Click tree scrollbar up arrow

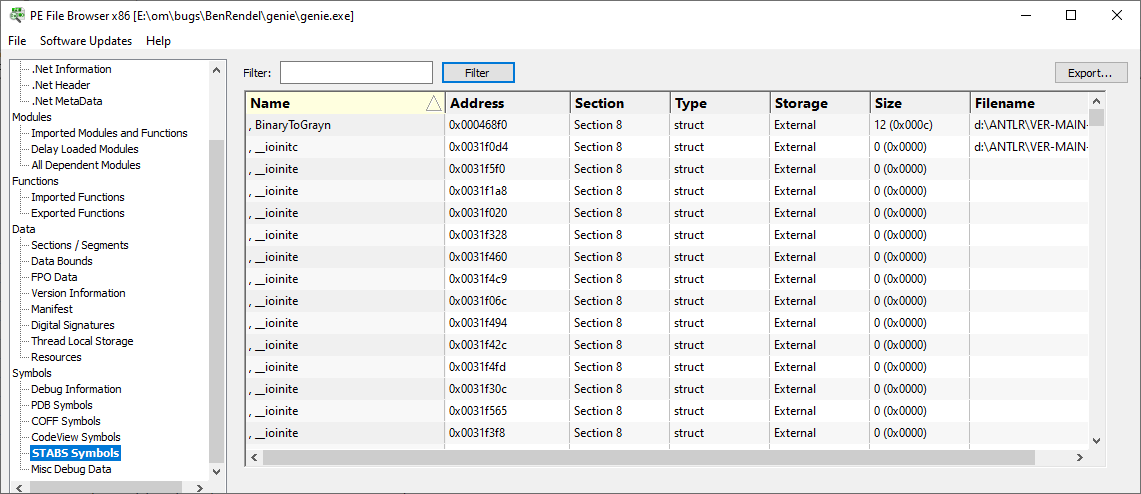(216, 71)
